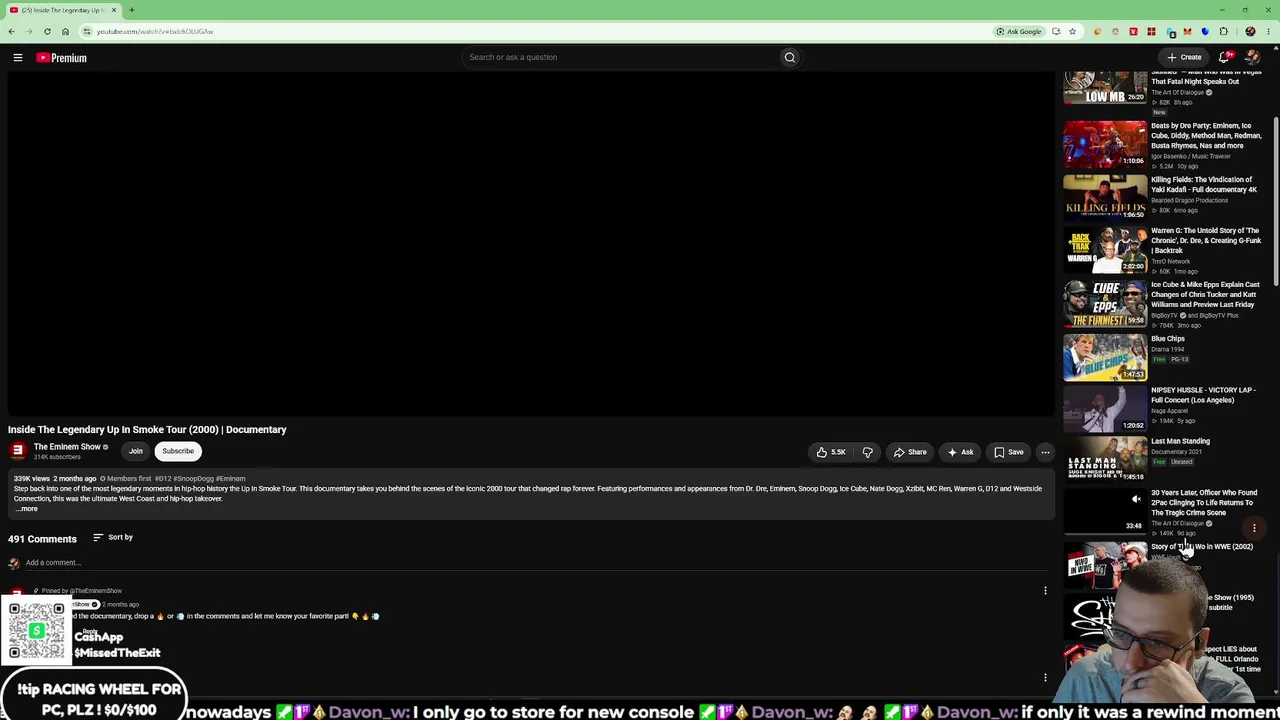Viewport: 1280px width, 720px height.
Task: Open Blue Chips movie thumbnail
Action: [x=1105, y=357]
